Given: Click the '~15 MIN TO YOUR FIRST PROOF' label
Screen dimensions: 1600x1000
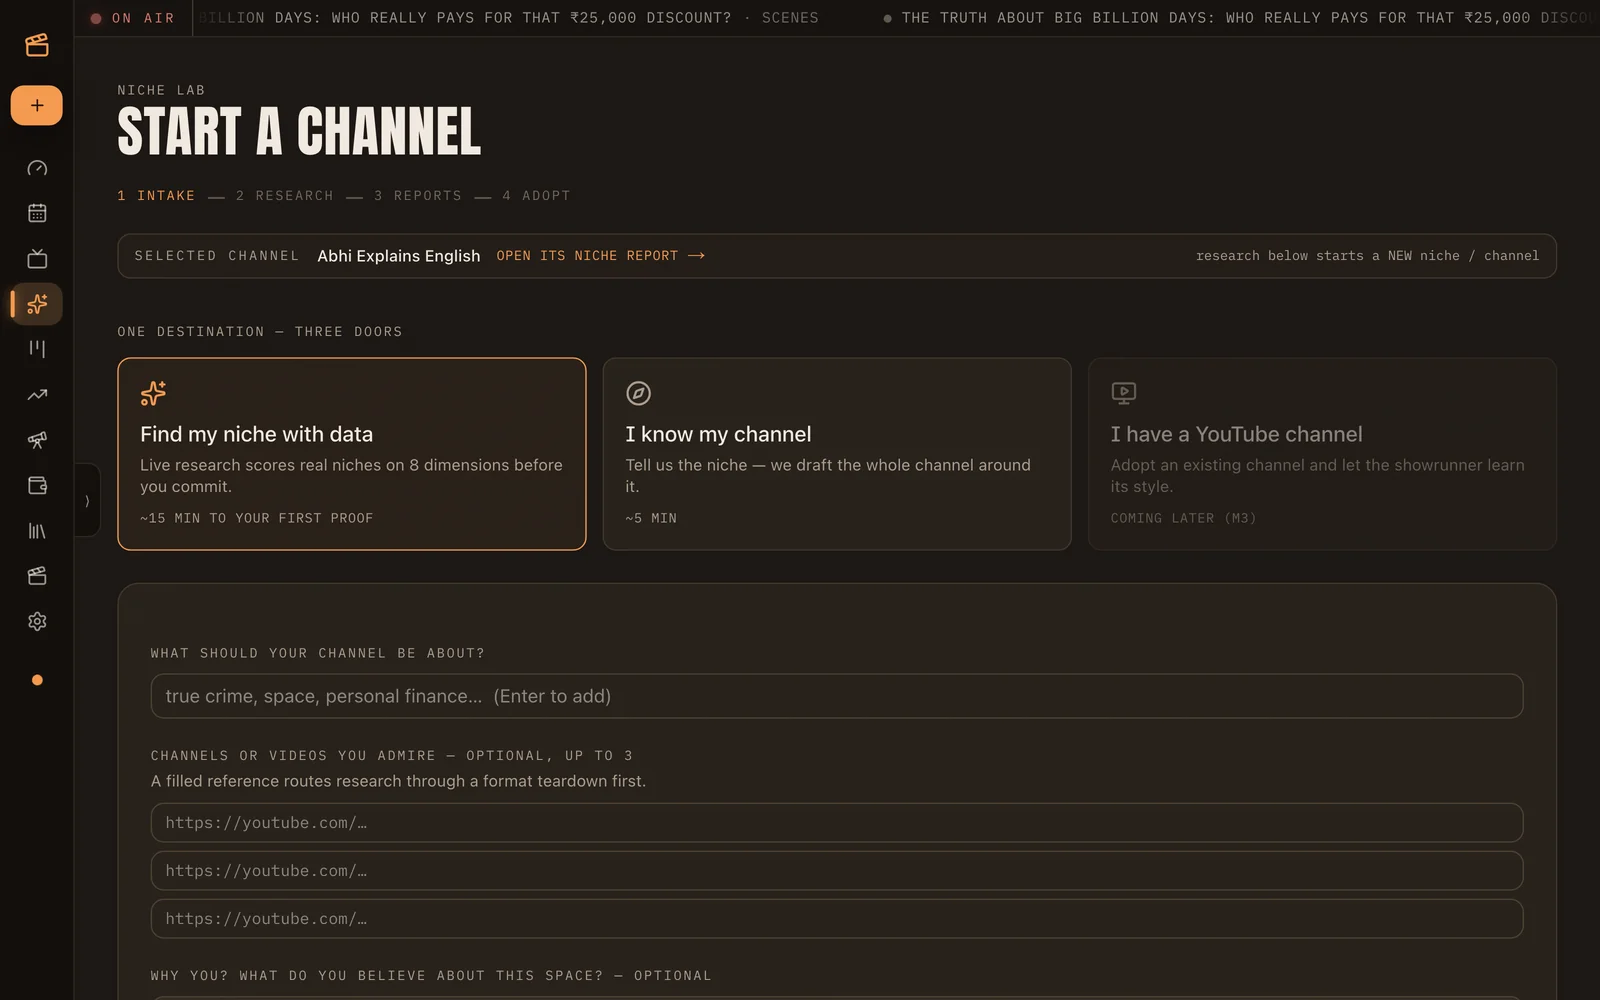Looking at the screenshot, I should click(x=257, y=518).
